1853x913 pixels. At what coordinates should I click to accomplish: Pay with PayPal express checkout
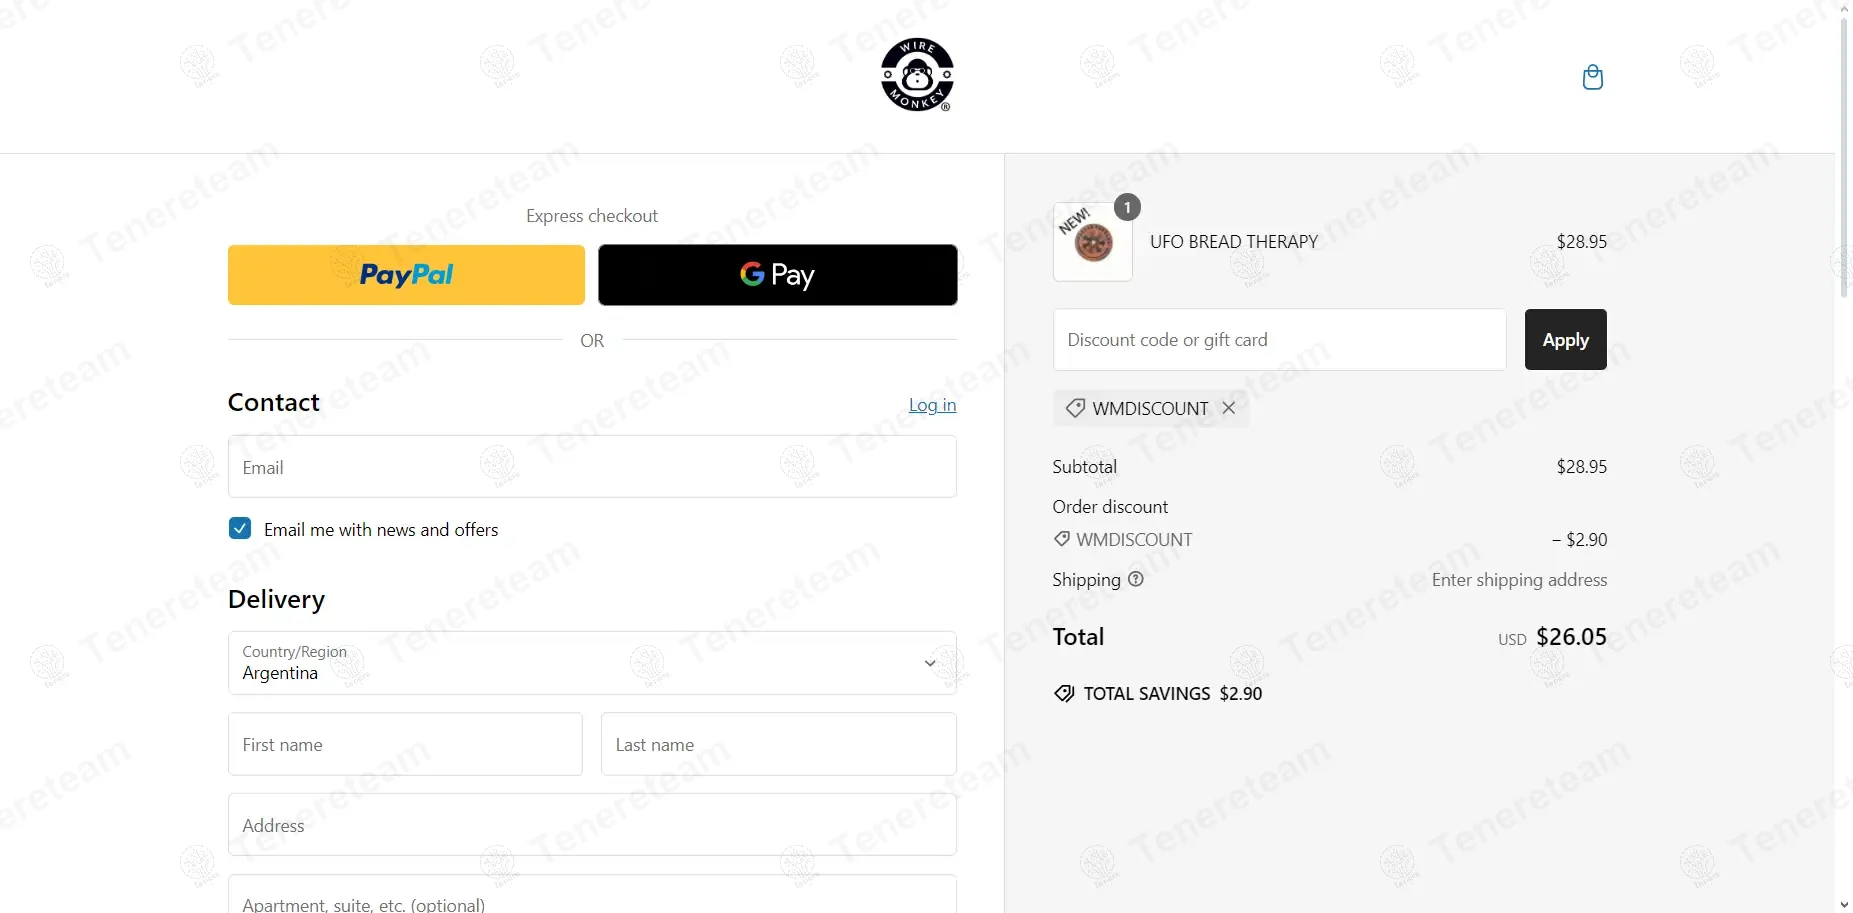406,275
